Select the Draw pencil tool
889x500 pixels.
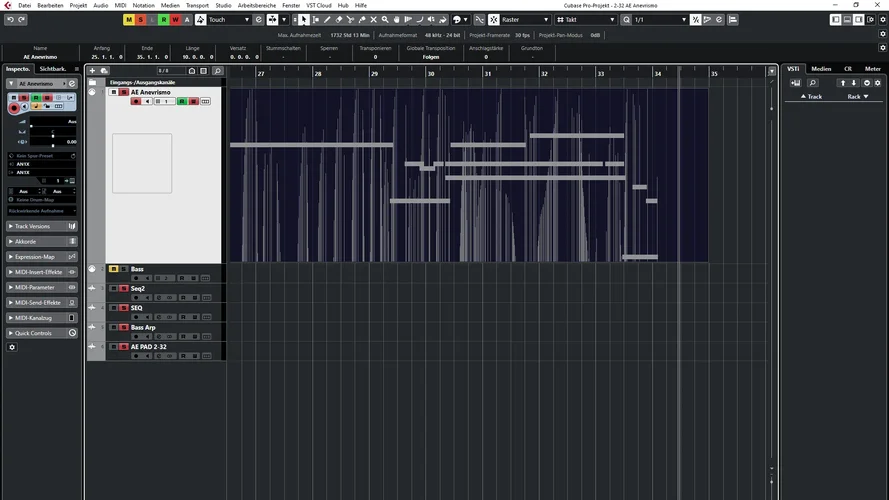[x=326, y=20]
